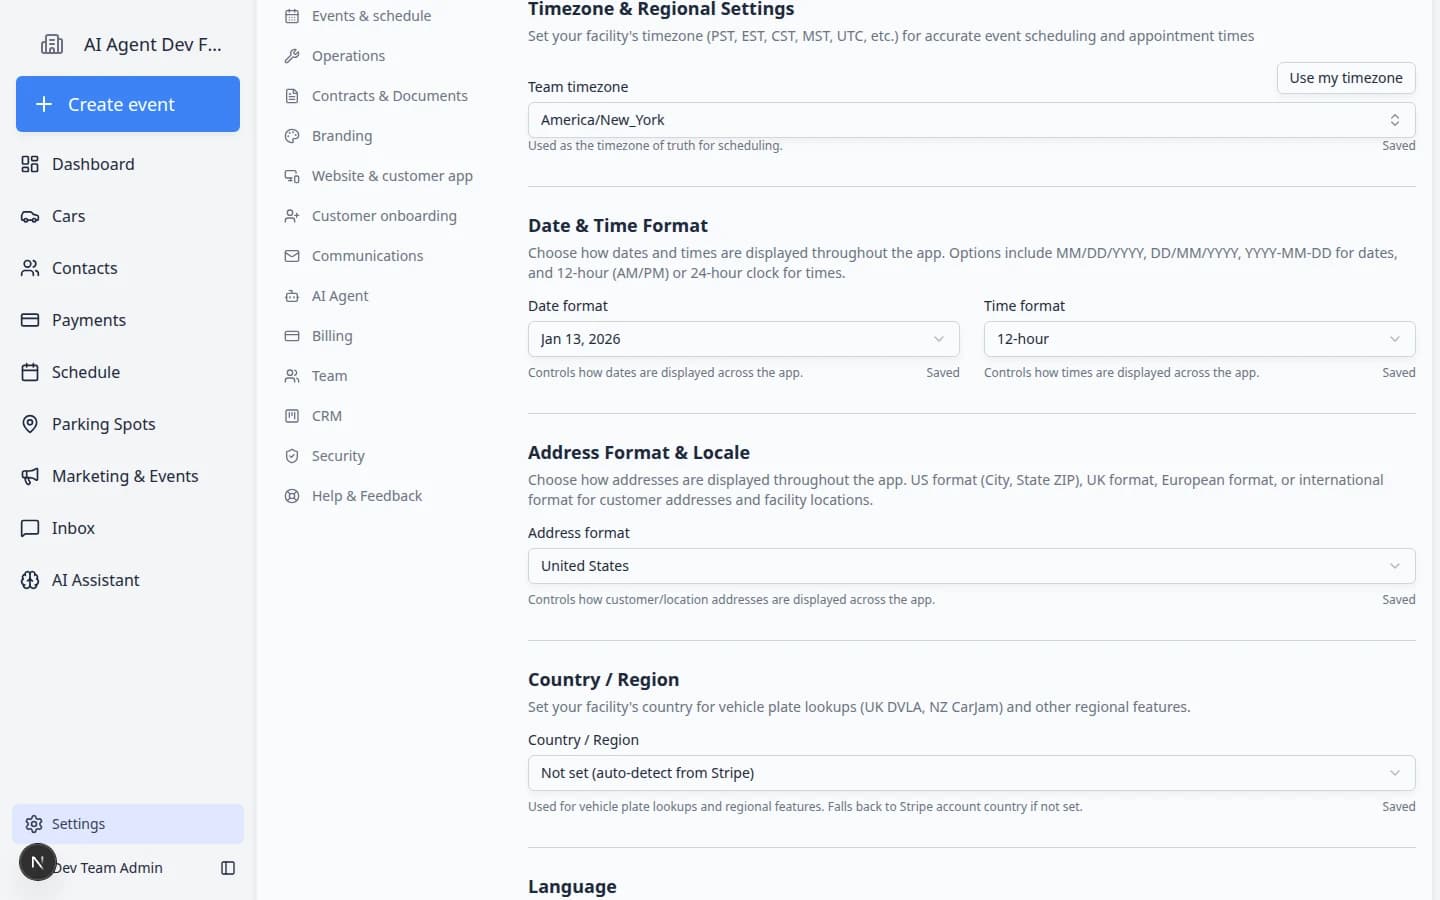Open the Schedule page
Screen dimensions: 1440x900
click(128, 372)
